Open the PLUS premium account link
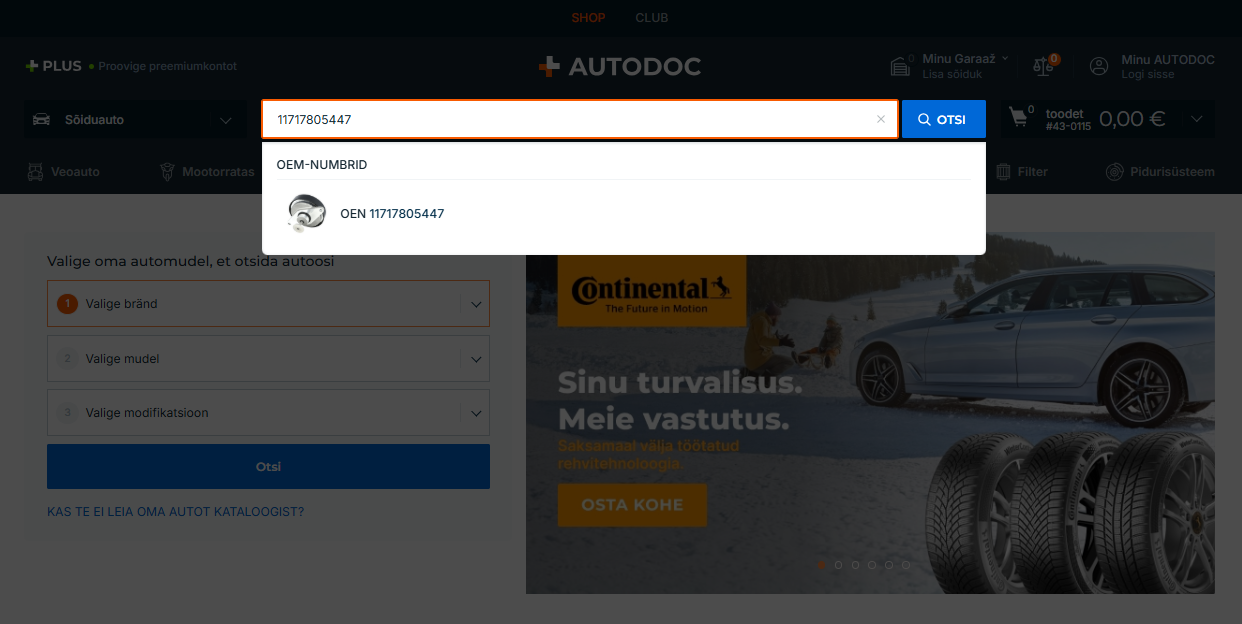The width and height of the screenshot is (1242, 624). (x=131, y=66)
